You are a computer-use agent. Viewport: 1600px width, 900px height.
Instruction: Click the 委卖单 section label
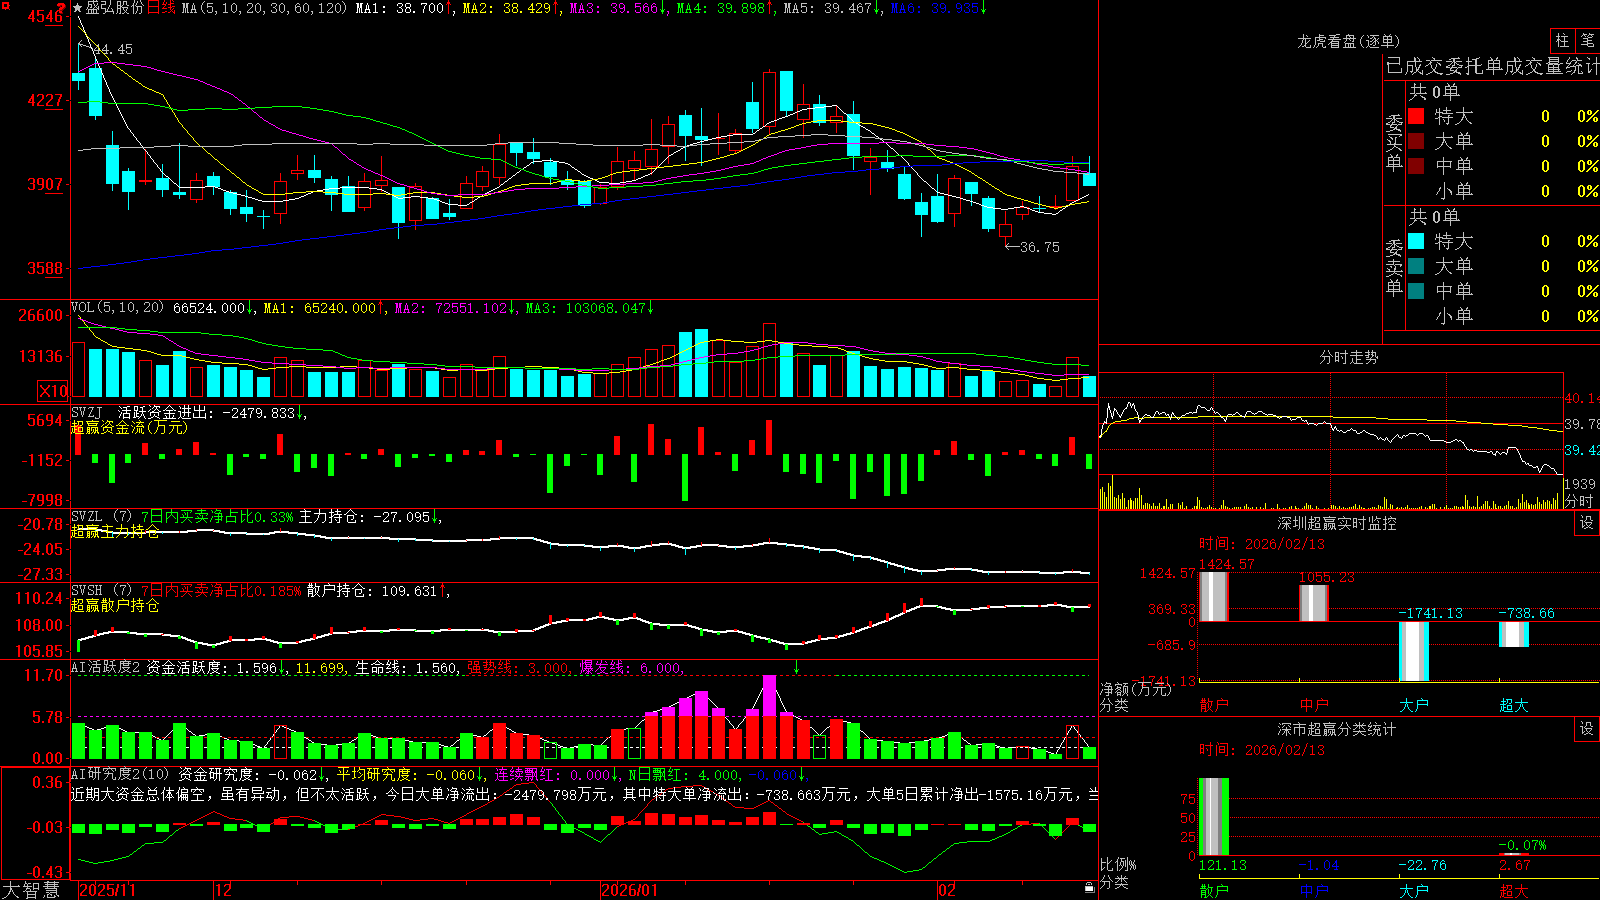(x=1394, y=267)
